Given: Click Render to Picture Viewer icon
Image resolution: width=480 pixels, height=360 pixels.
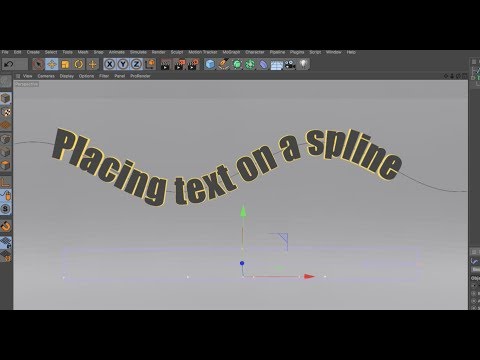Looking at the screenshot, I should pos(180,64).
